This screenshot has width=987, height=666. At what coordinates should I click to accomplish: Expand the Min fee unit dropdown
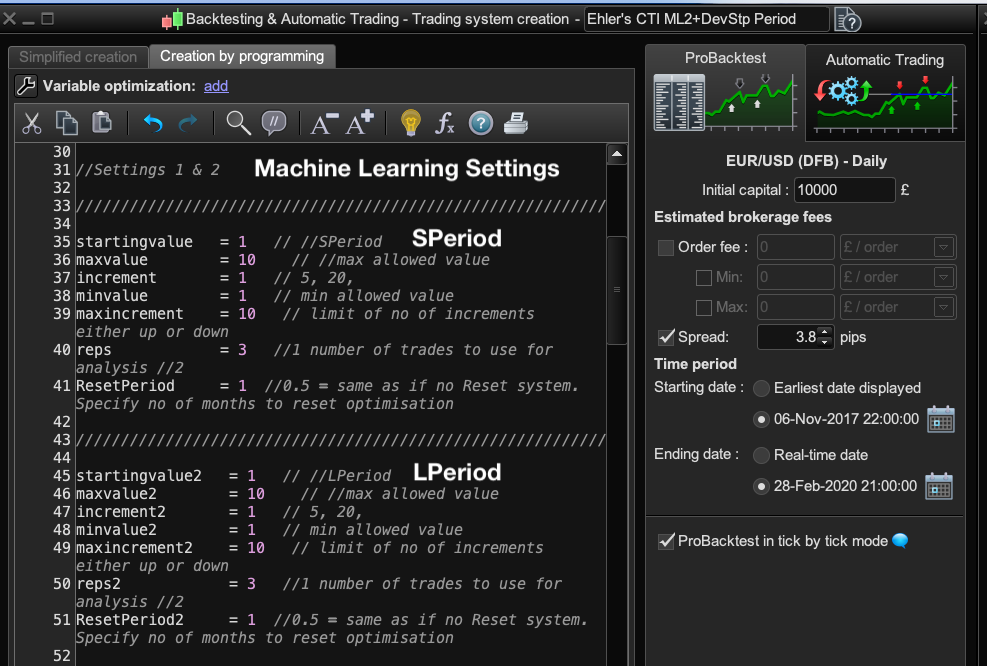click(x=943, y=277)
